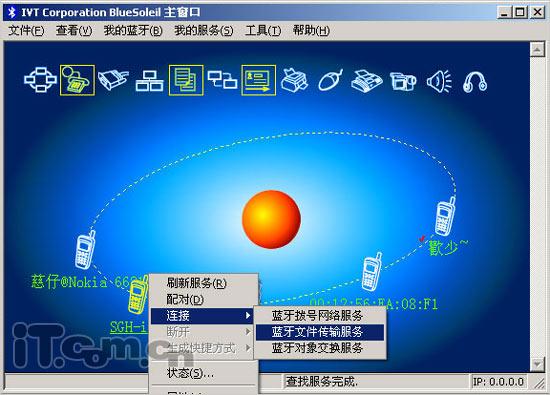Click the SGH-i device name label
Image resolution: width=550 pixels, height=395 pixels.
click(x=128, y=327)
